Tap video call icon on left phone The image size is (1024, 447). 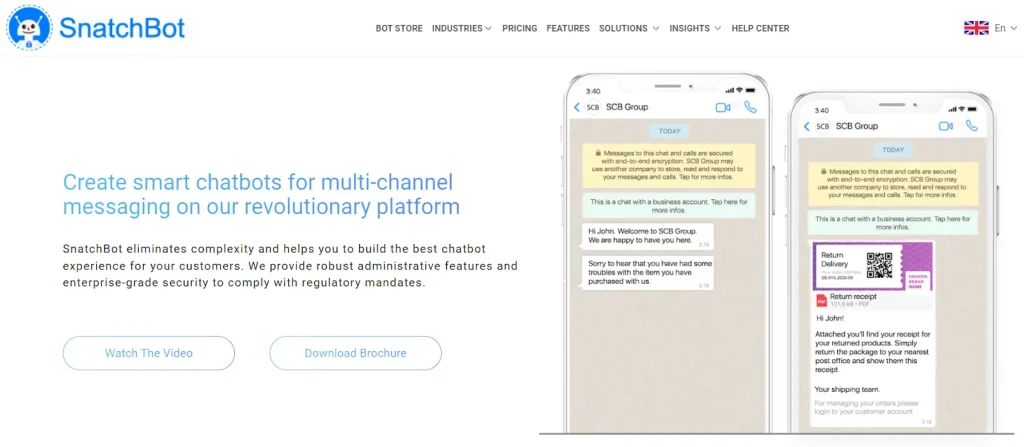(x=723, y=107)
